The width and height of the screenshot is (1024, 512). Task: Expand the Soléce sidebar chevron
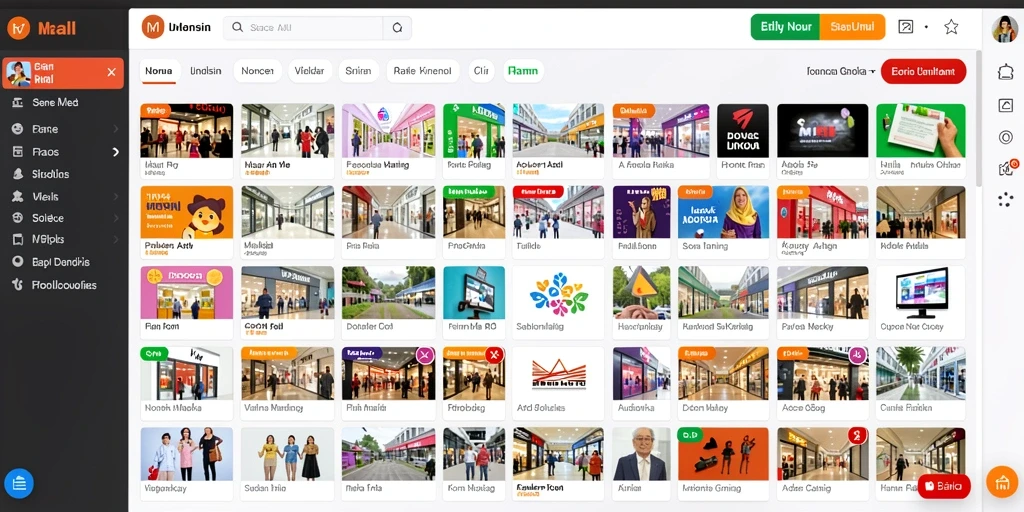116,218
